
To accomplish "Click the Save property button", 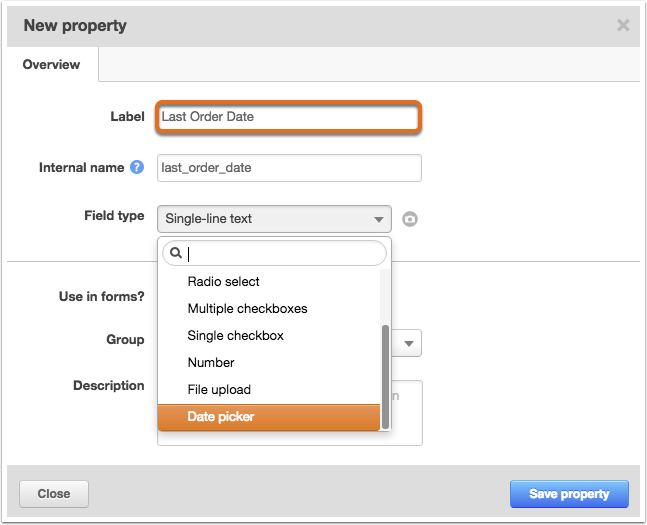I will (569, 494).
